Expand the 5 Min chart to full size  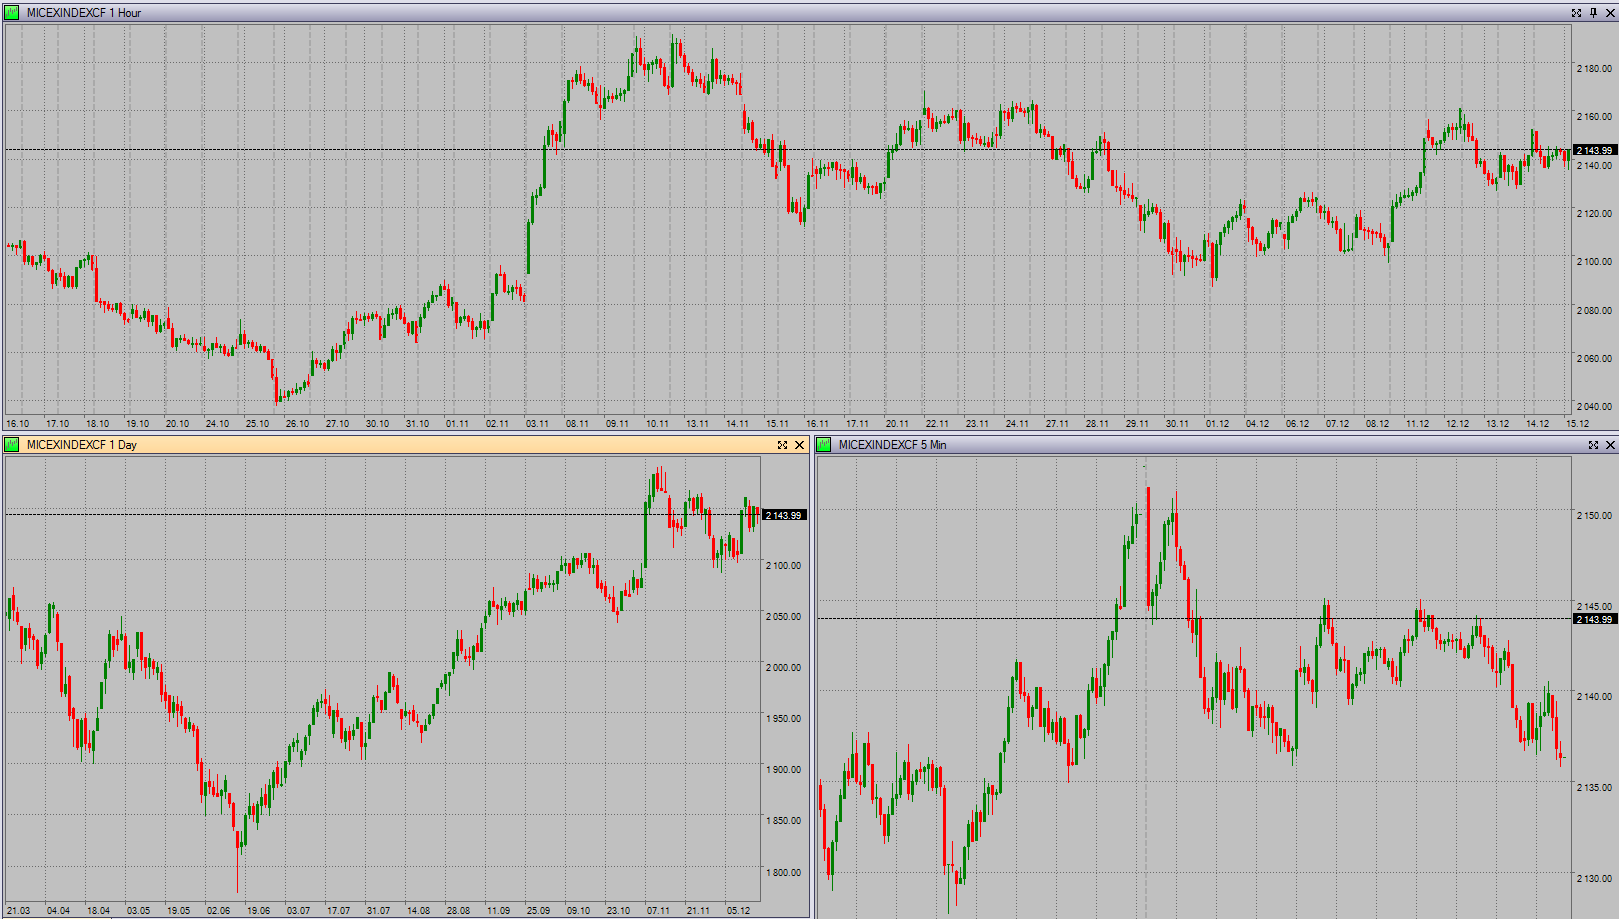coord(1593,445)
